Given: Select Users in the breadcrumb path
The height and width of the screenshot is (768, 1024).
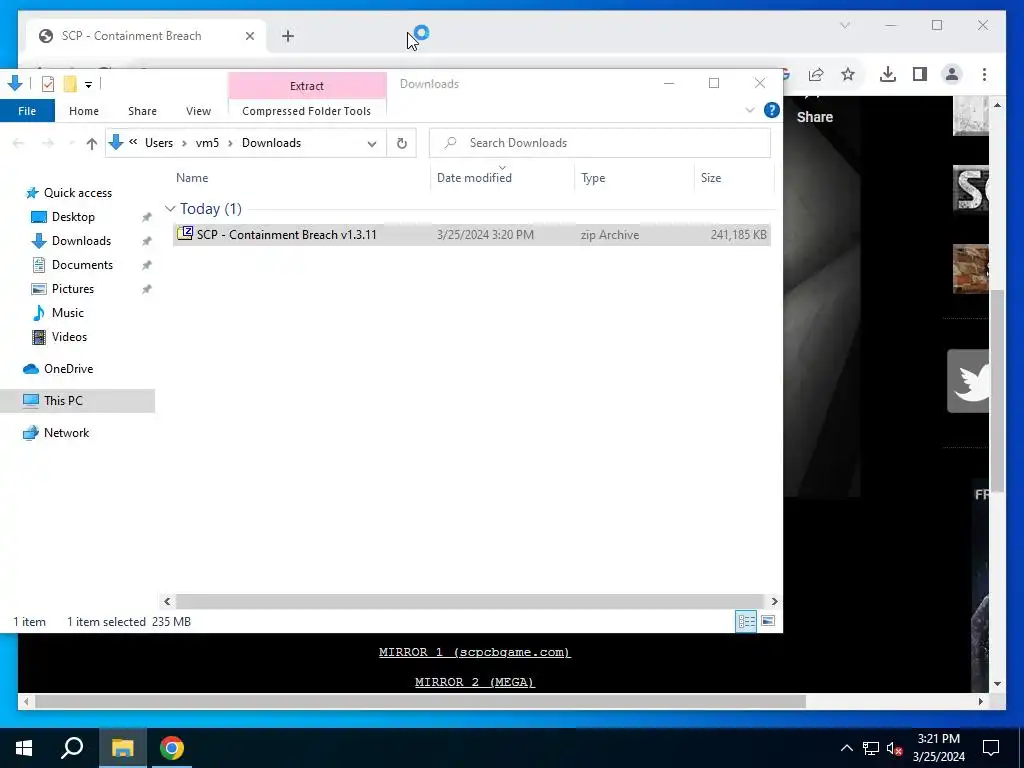Looking at the screenshot, I should point(159,143).
